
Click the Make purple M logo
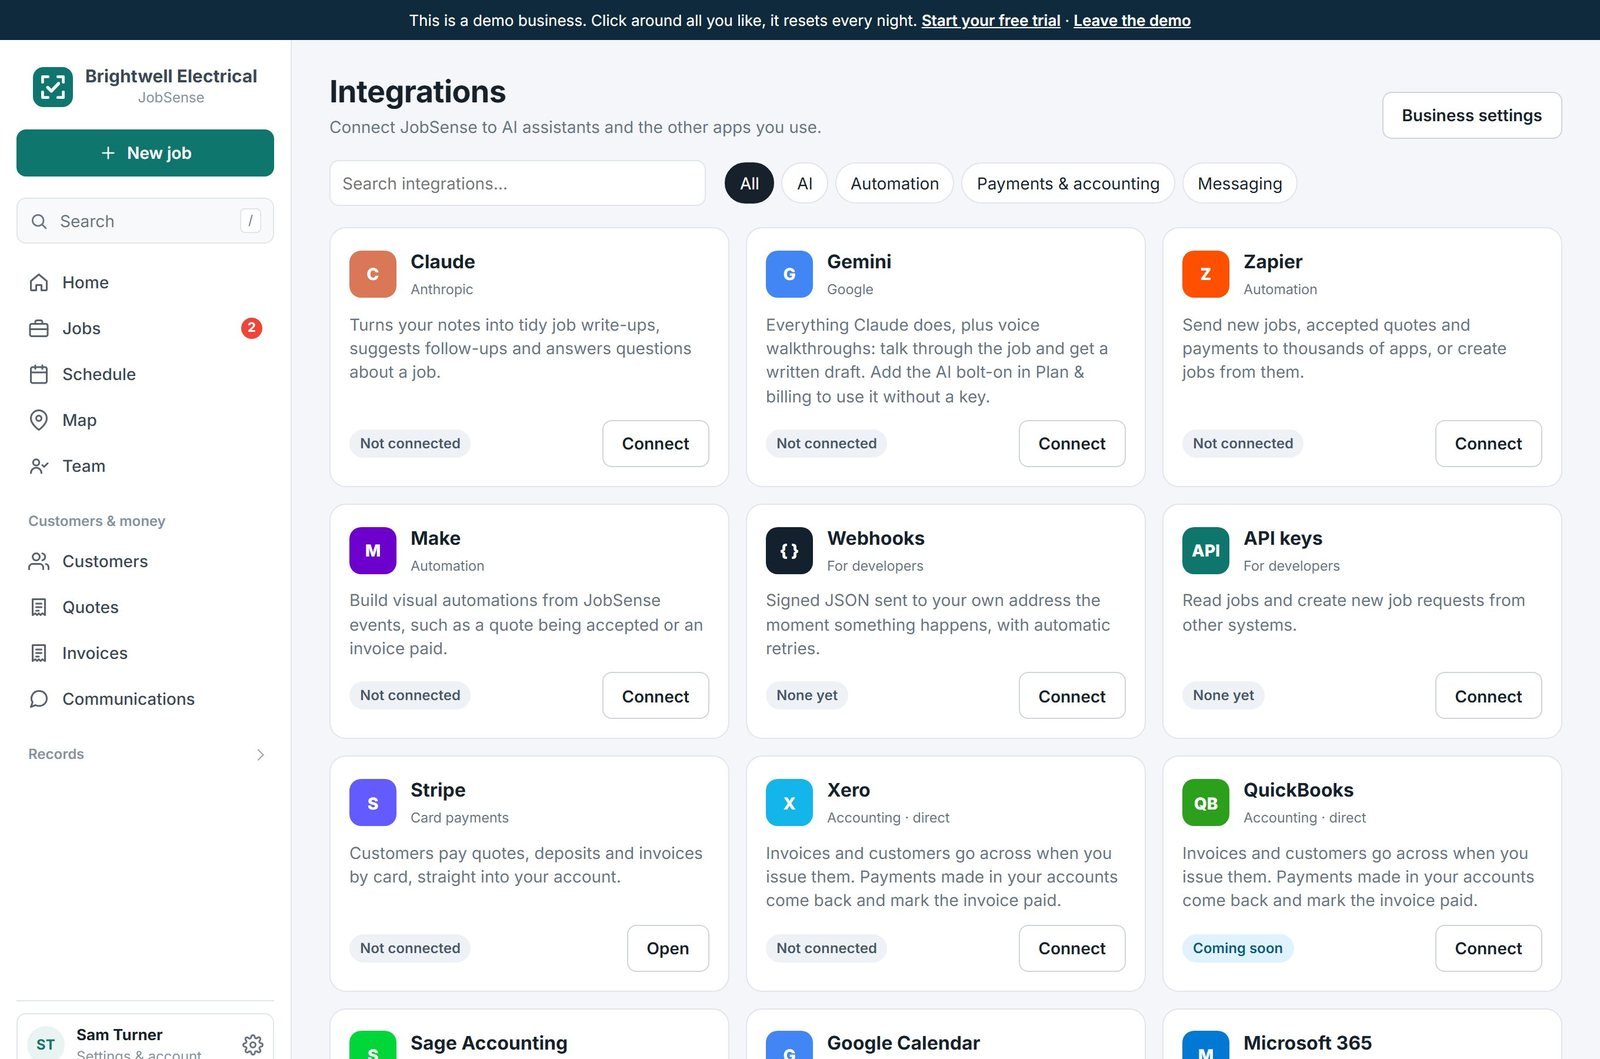coord(373,551)
